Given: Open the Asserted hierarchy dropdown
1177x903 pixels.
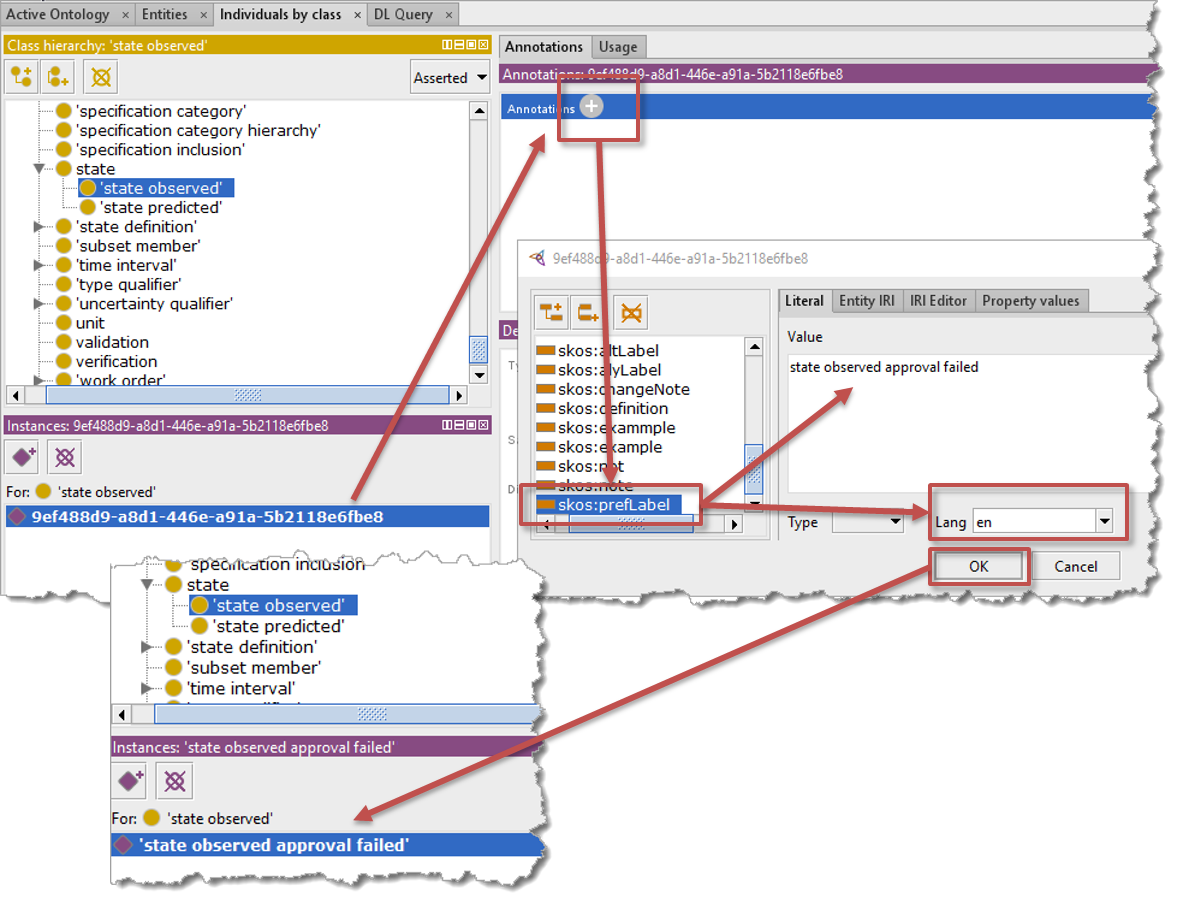Looking at the screenshot, I should (450, 77).
